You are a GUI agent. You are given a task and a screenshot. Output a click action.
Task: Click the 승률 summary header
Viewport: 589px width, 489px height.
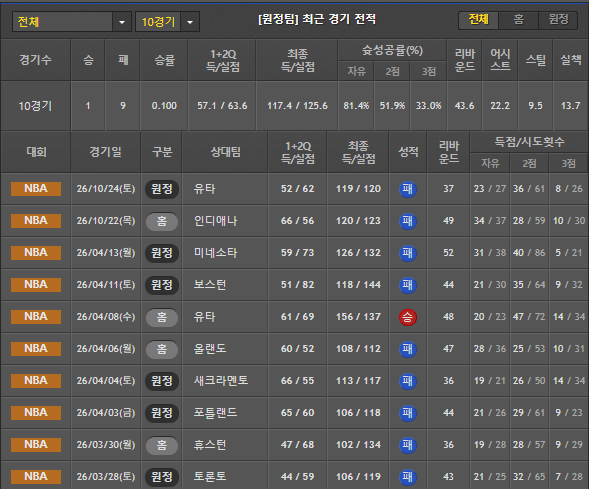pos(165,60)
